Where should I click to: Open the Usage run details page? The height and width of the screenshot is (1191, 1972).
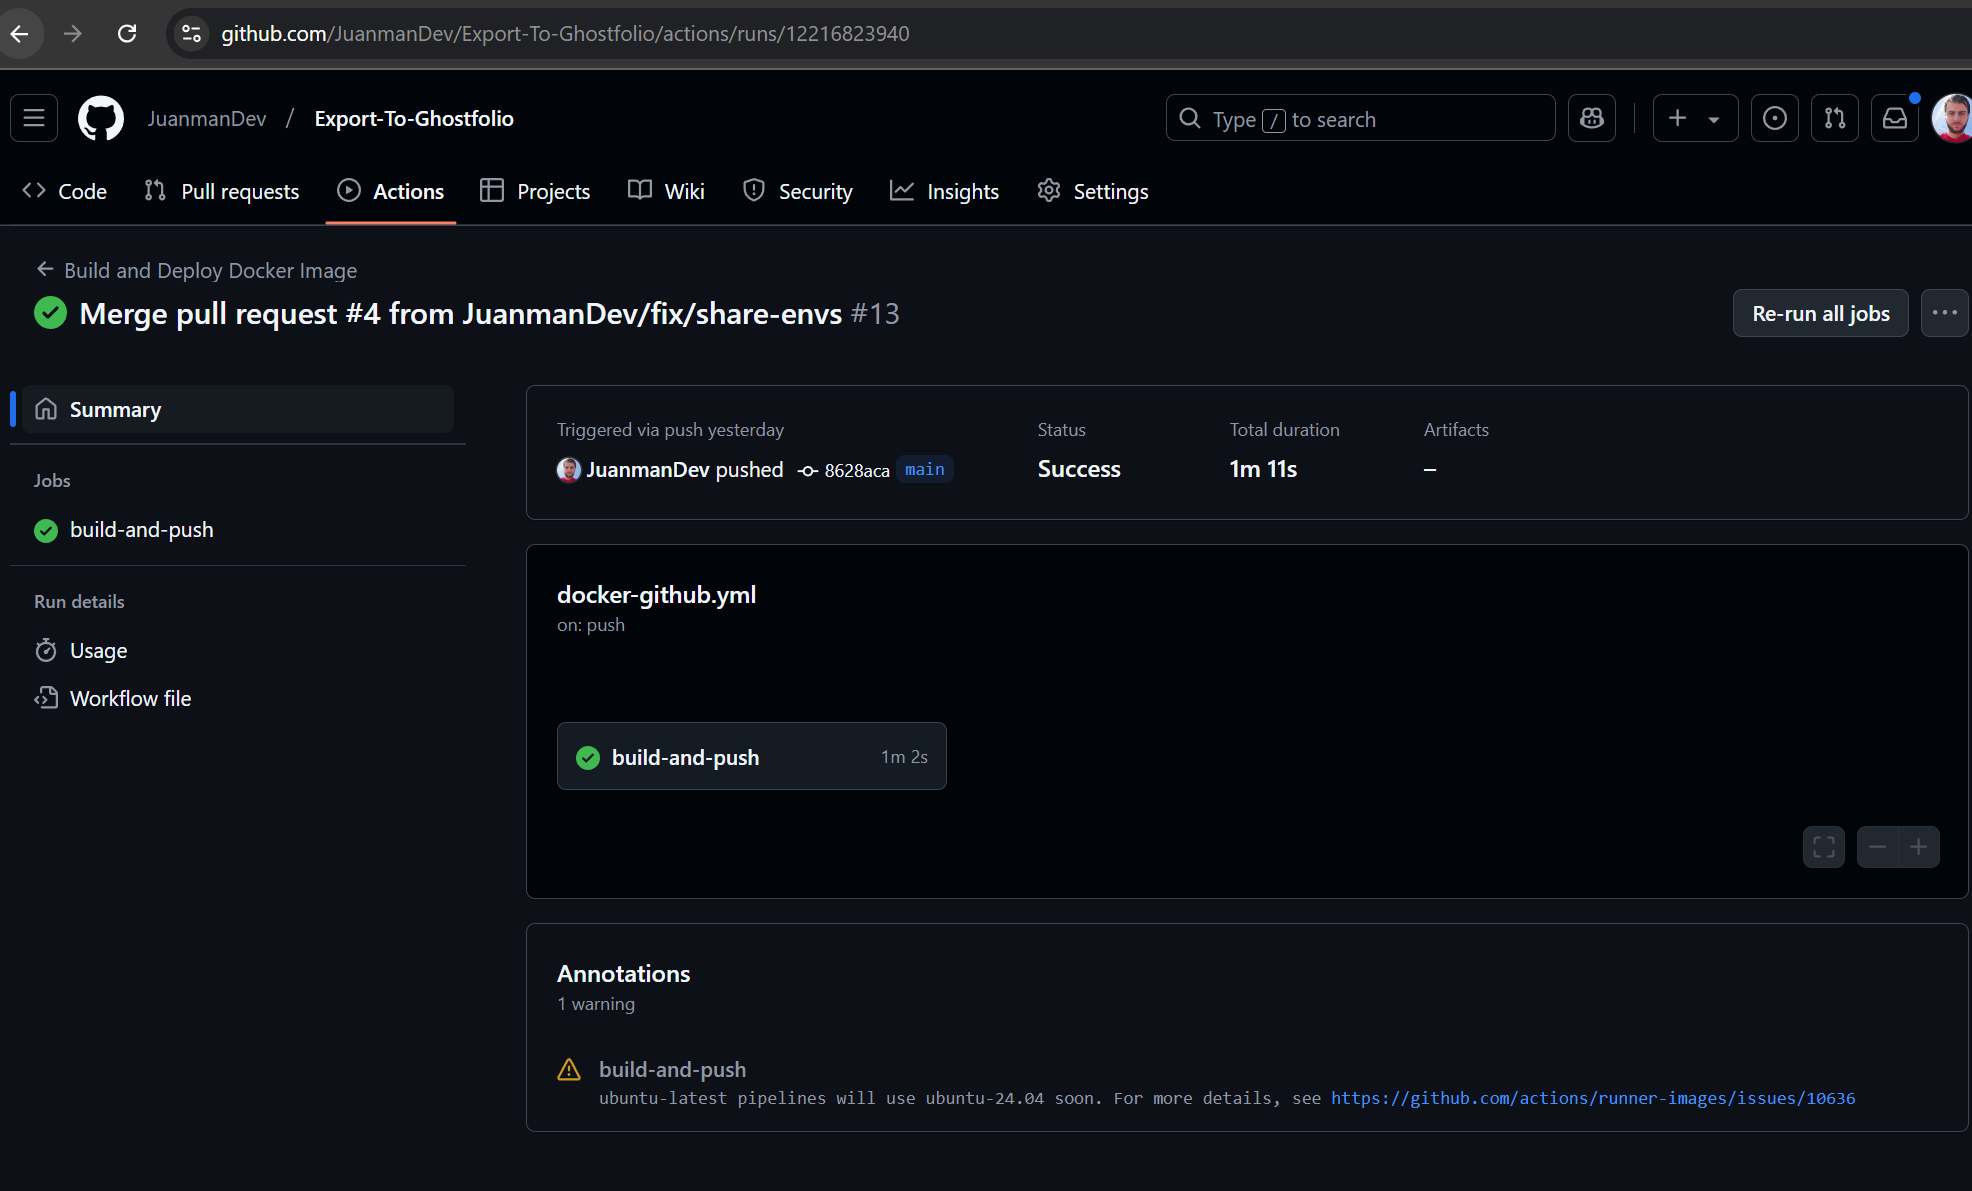tap(98, 650)
